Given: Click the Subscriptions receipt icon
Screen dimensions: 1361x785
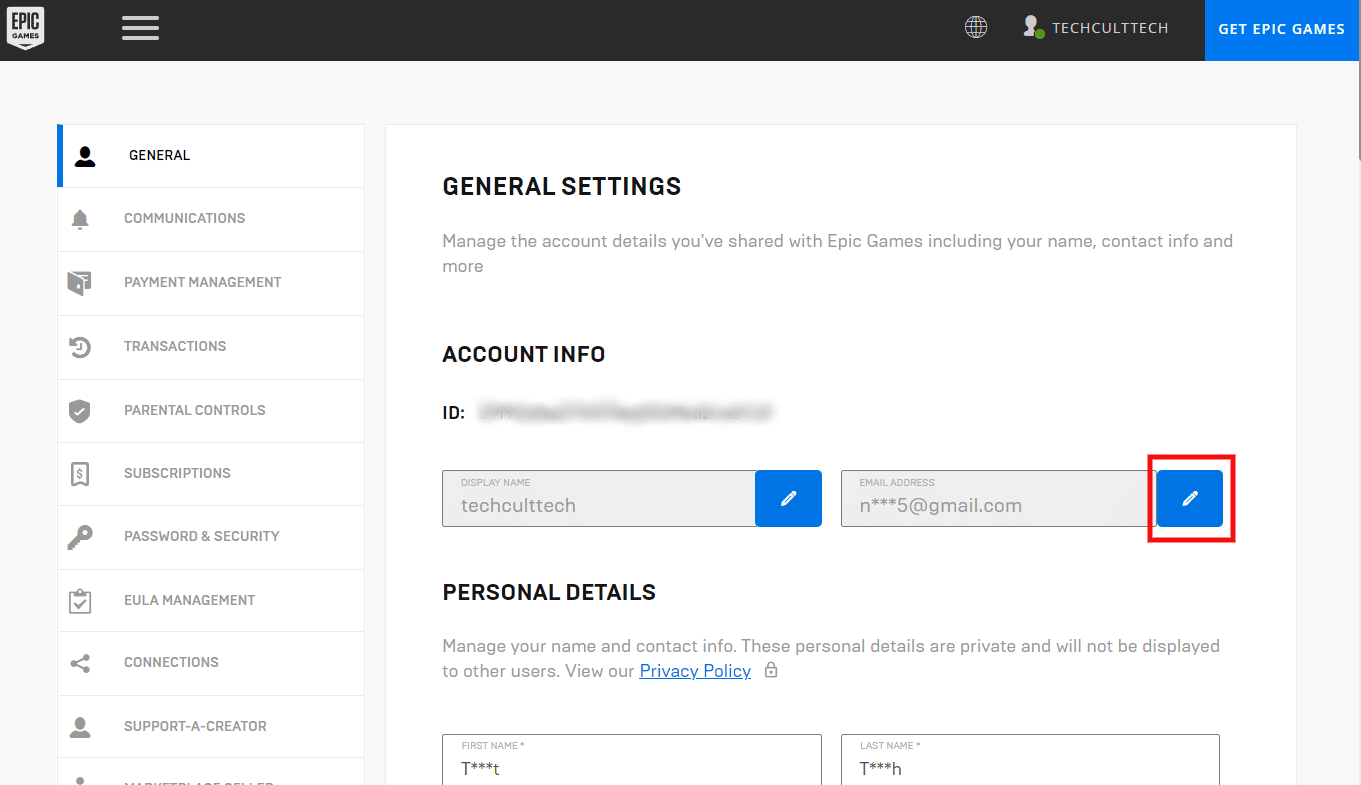Looking at the screenshot, I should tap(80, 474).
